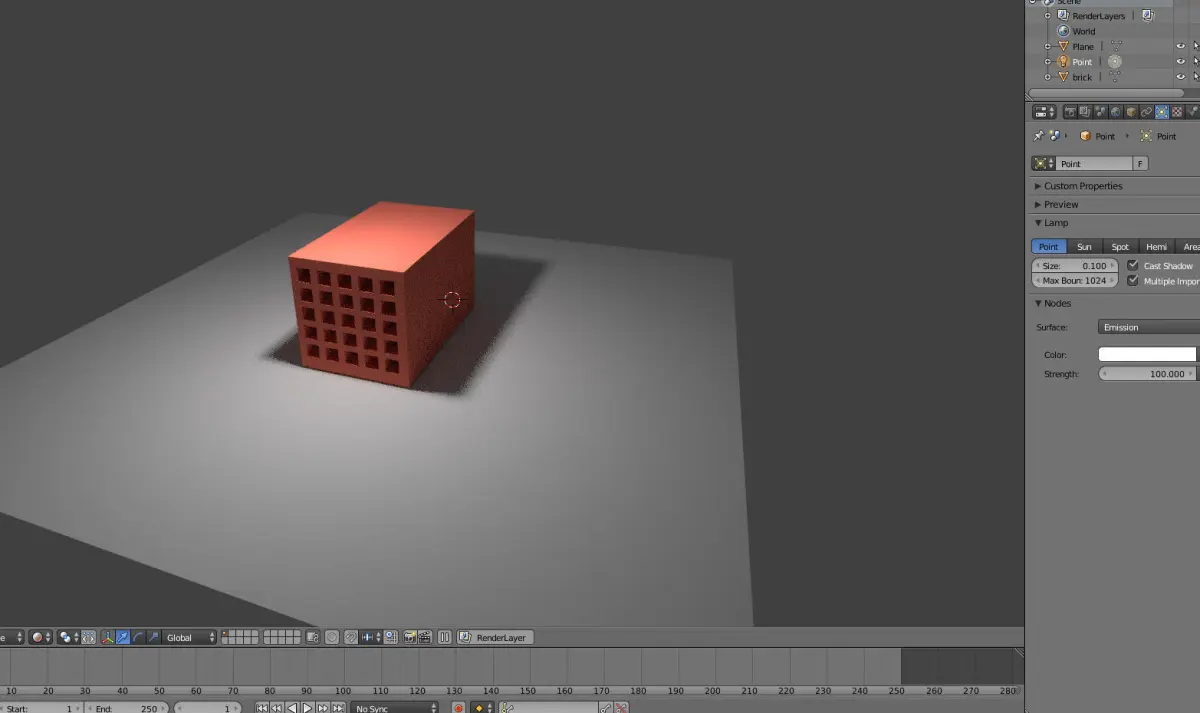Open the viewport shading mode dropdown

click(x=41, y=637)
